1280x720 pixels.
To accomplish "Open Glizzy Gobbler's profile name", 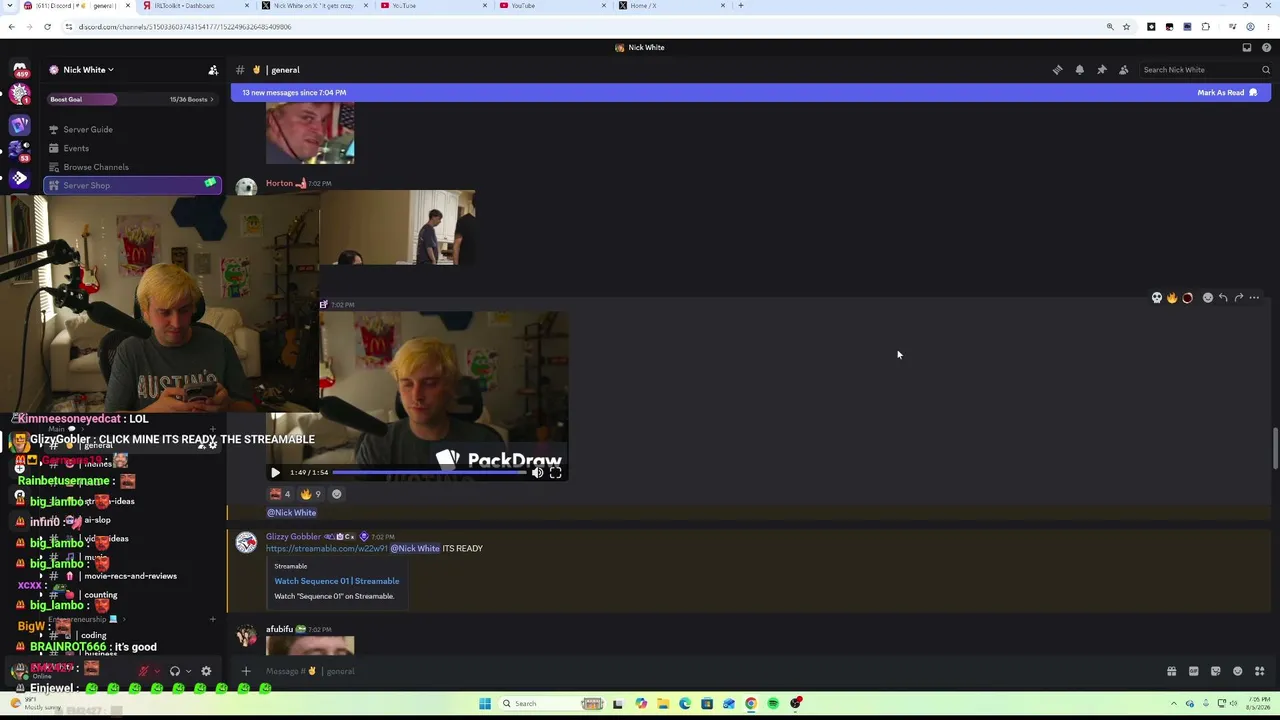I will click(293, 537).
